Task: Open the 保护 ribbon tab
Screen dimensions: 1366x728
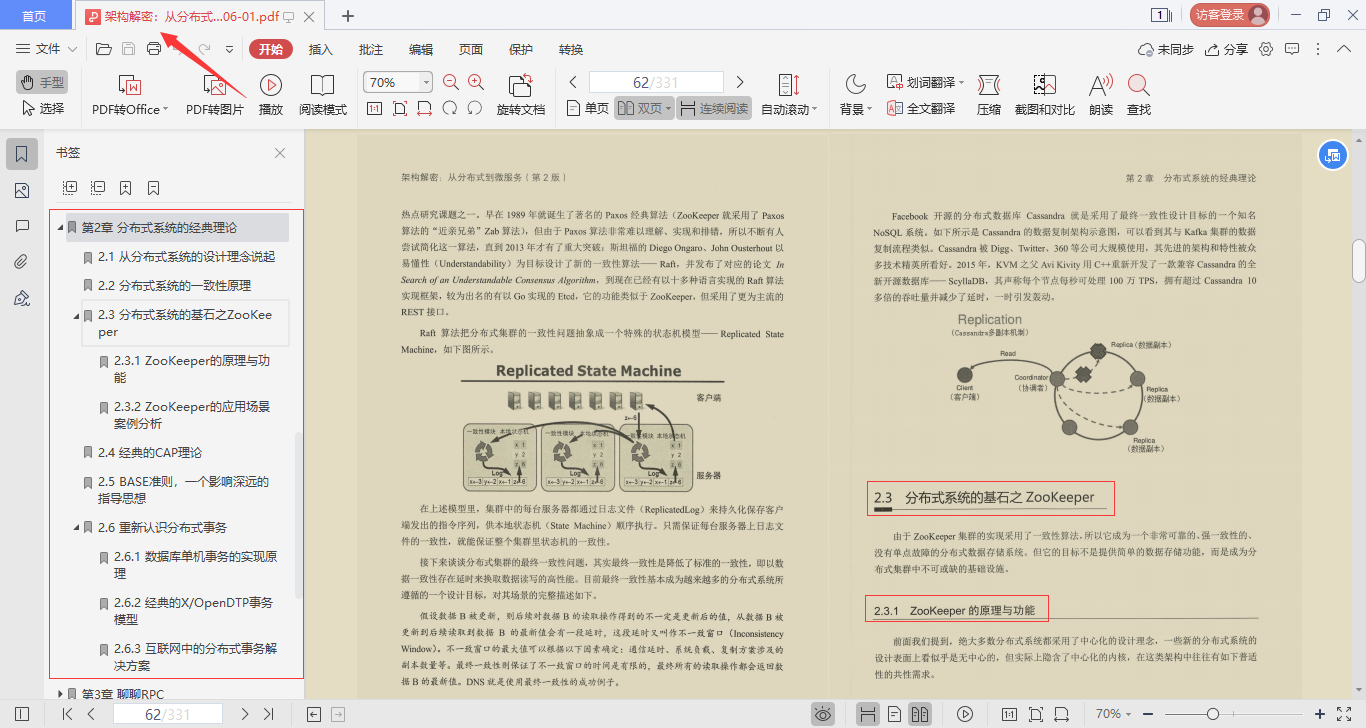Action: 521,49
